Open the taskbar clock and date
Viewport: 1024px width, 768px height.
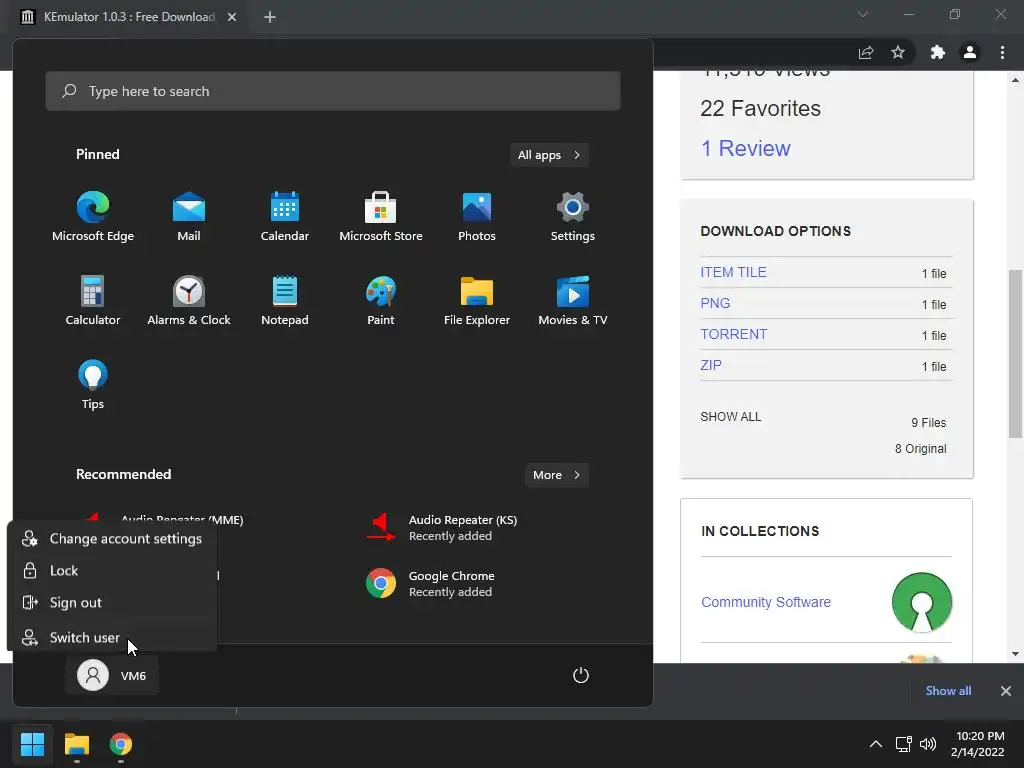[978, 744]
